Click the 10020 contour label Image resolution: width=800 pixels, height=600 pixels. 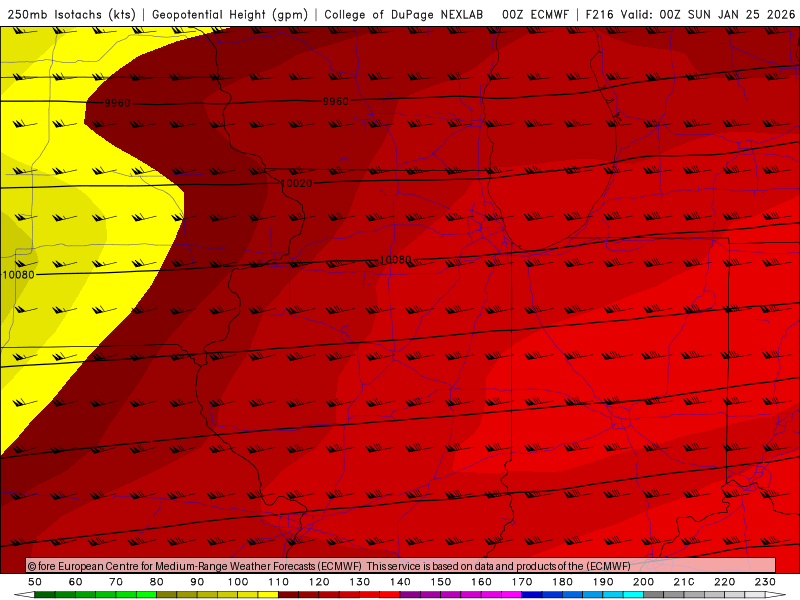(x=296, y=183)
